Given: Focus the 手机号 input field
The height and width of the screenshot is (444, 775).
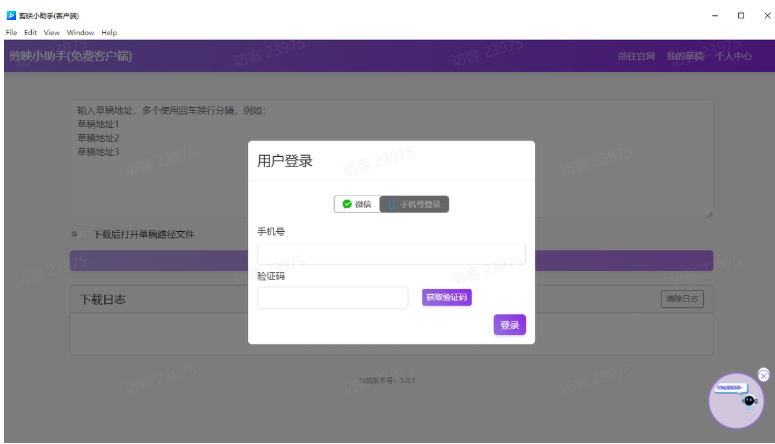Looking at the screenshot, I should pyautogui.click(x=391, y=253).
